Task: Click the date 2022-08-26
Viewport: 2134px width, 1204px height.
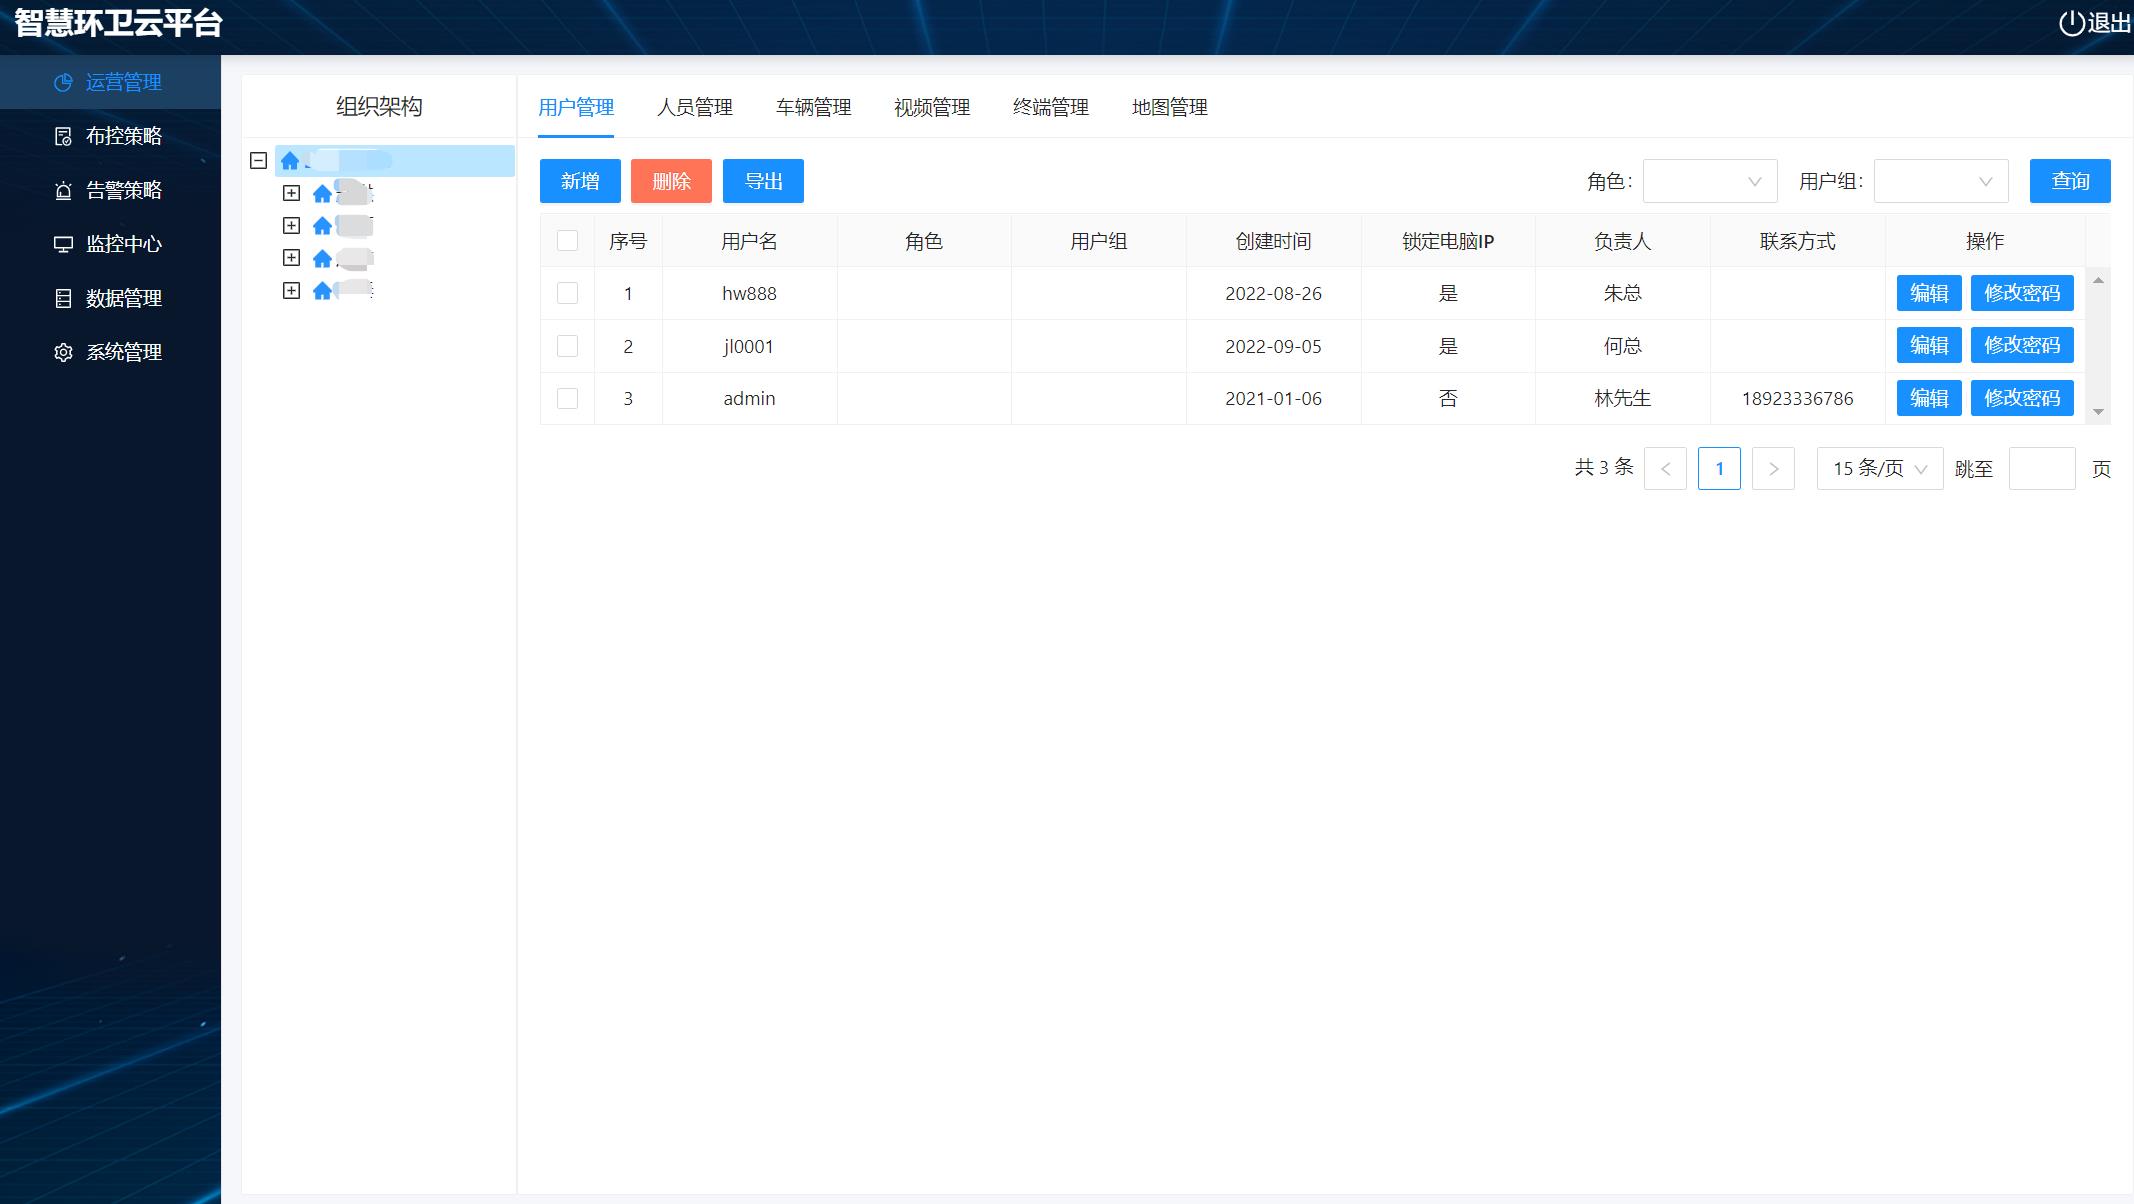Action: pyautogui.click(x=1273, y=293)
